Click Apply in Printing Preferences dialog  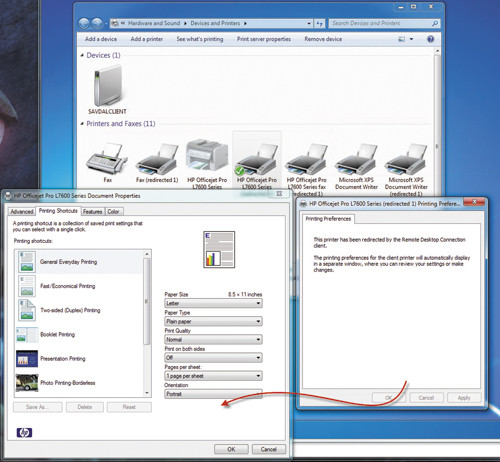pos(464,398)
